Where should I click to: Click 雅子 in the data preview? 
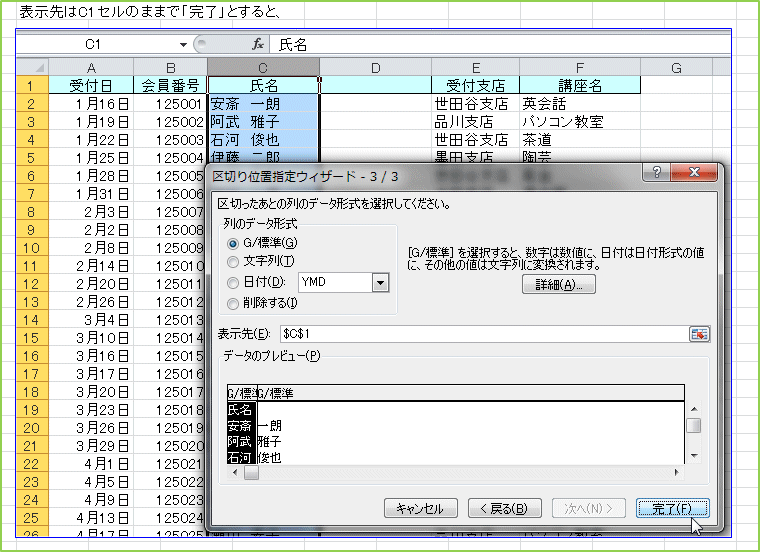[x=269, y=442]
